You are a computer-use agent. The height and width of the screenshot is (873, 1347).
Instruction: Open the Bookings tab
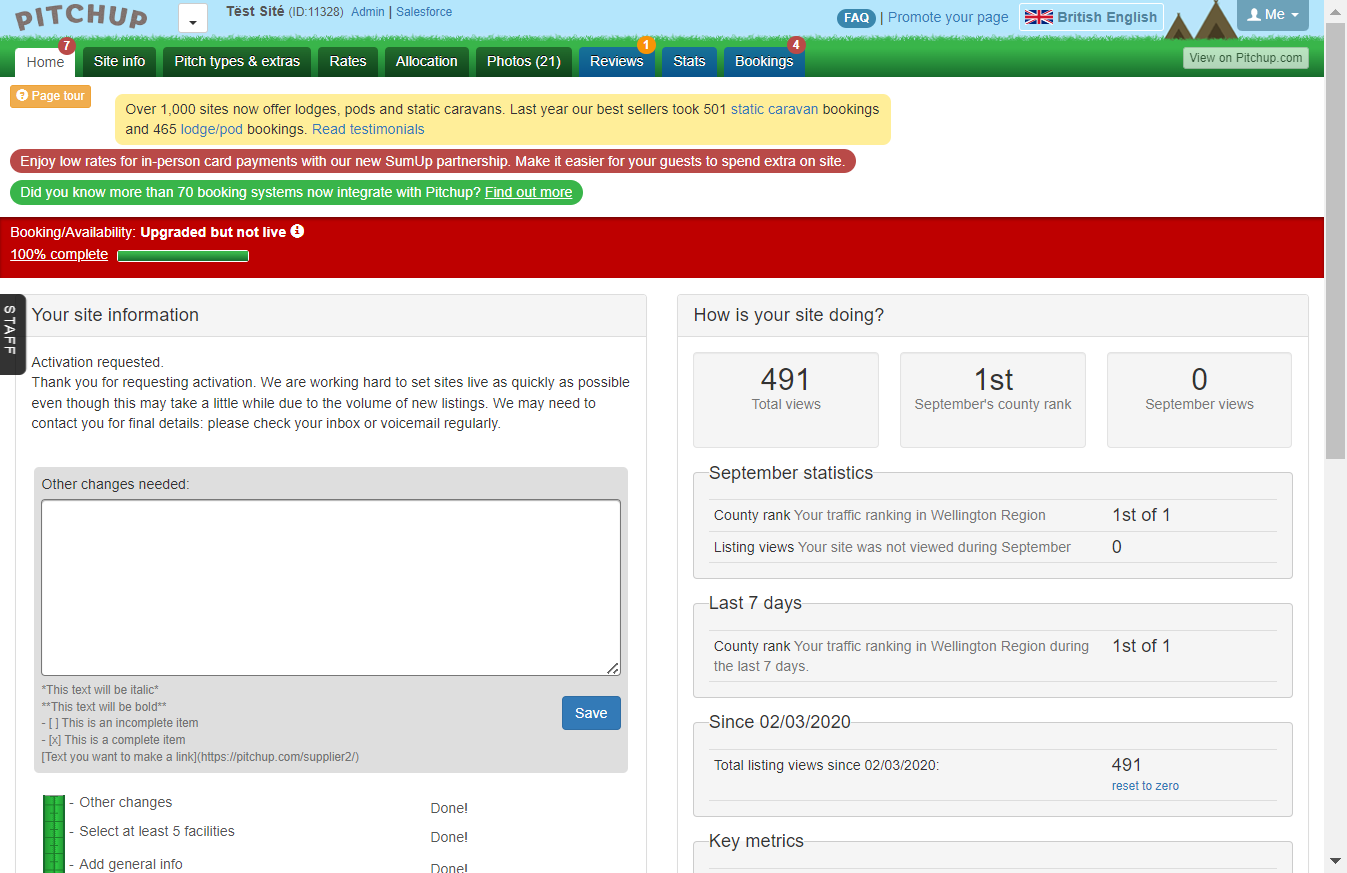click(x=764, y=61)
